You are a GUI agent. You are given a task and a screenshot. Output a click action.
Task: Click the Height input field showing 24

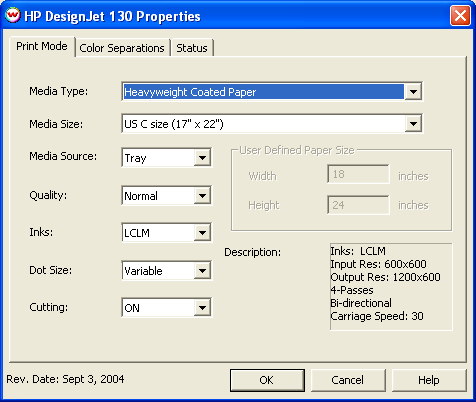point(358,205)
